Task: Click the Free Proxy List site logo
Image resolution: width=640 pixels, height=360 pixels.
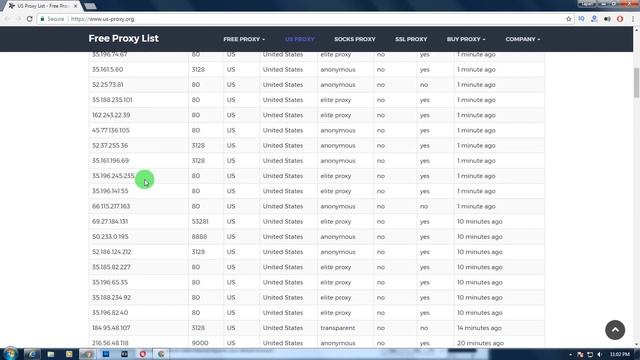Action: 123,38
